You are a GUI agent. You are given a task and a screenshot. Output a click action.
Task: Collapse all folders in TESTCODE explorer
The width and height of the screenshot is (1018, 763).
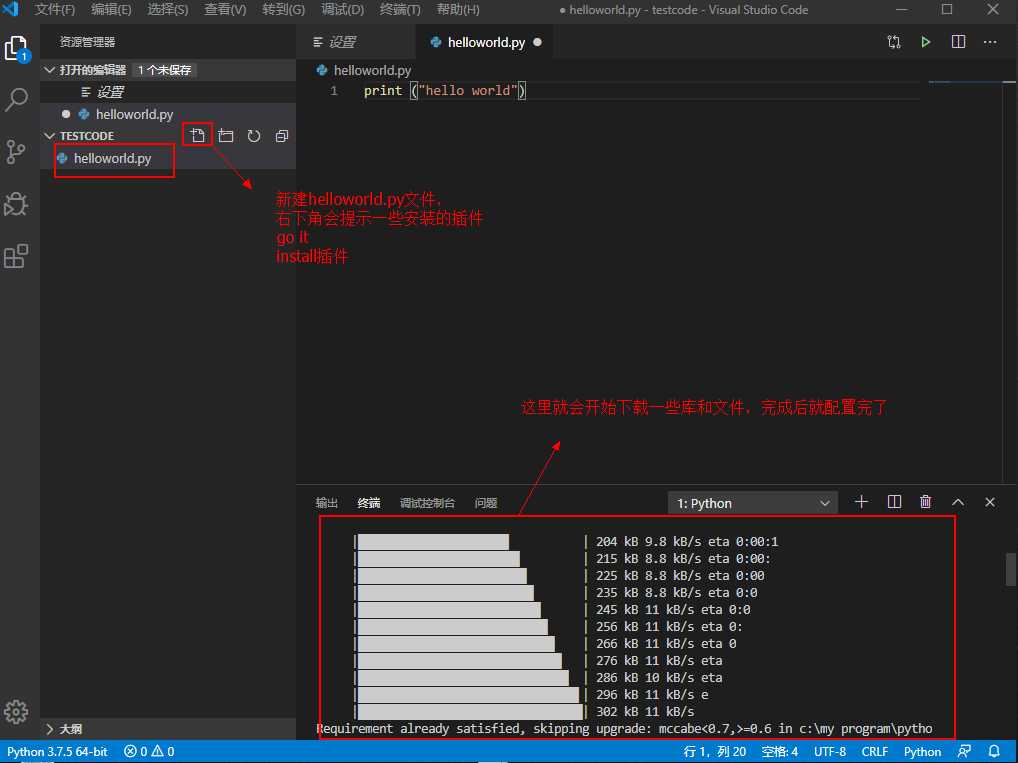[x=282, y=136]
